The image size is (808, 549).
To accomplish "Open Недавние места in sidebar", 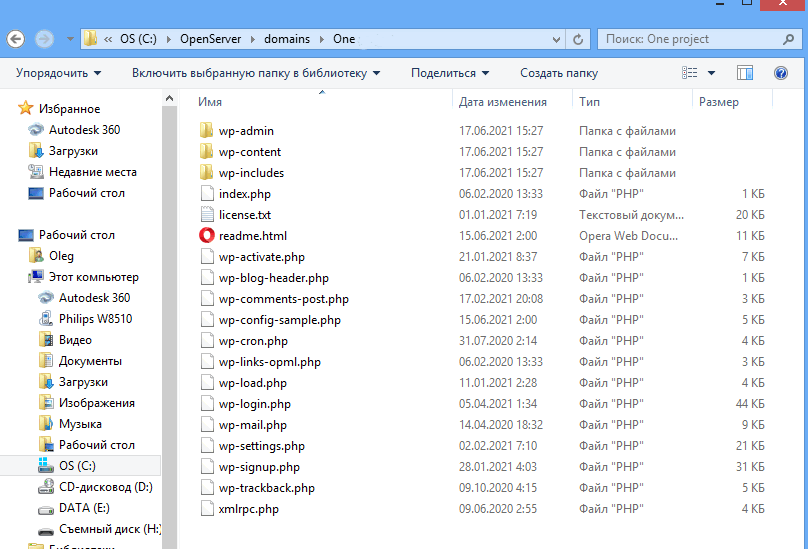I will [x=93, y=172].
